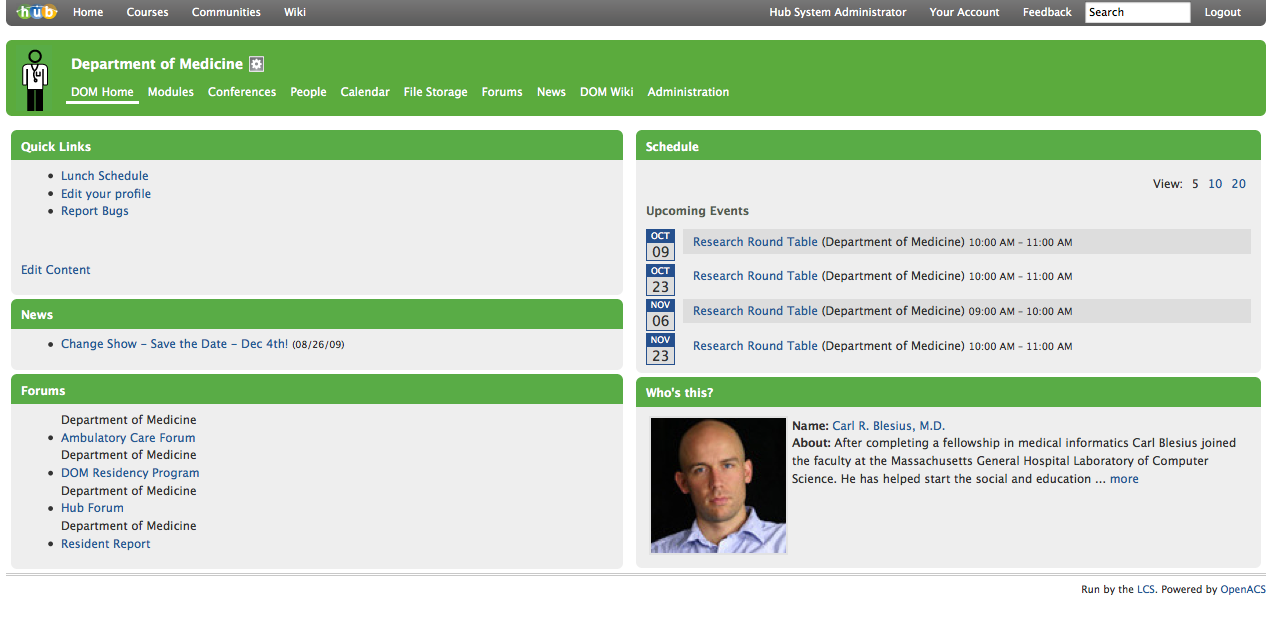Focus the Search input field
This screenshot has height=619, width=1270.
tap(1137, 12)
